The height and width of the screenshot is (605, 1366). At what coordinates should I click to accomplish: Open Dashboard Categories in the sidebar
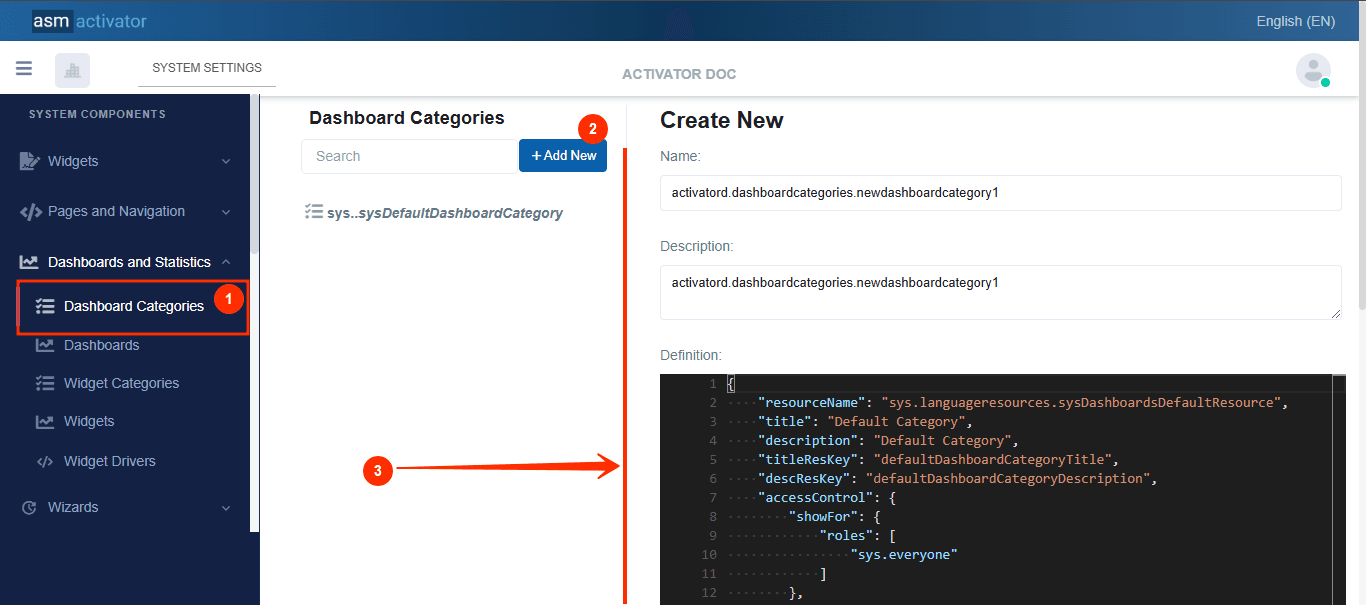134,306
